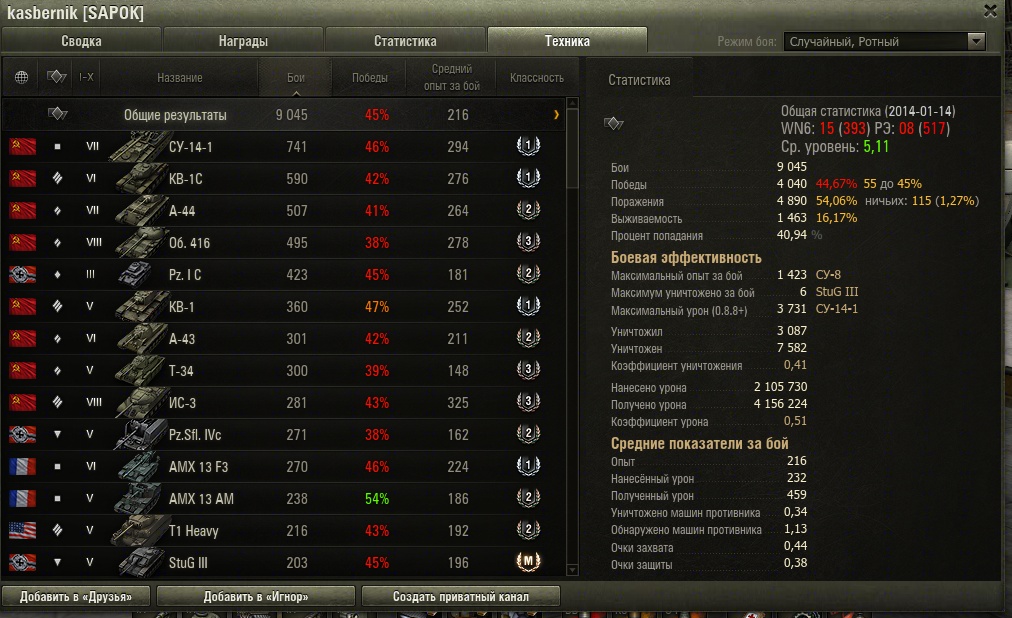This screenshot has width=1012, height=618.
Task: Click the USA flag on T1 Heavy row
Action: pos(23,530)
